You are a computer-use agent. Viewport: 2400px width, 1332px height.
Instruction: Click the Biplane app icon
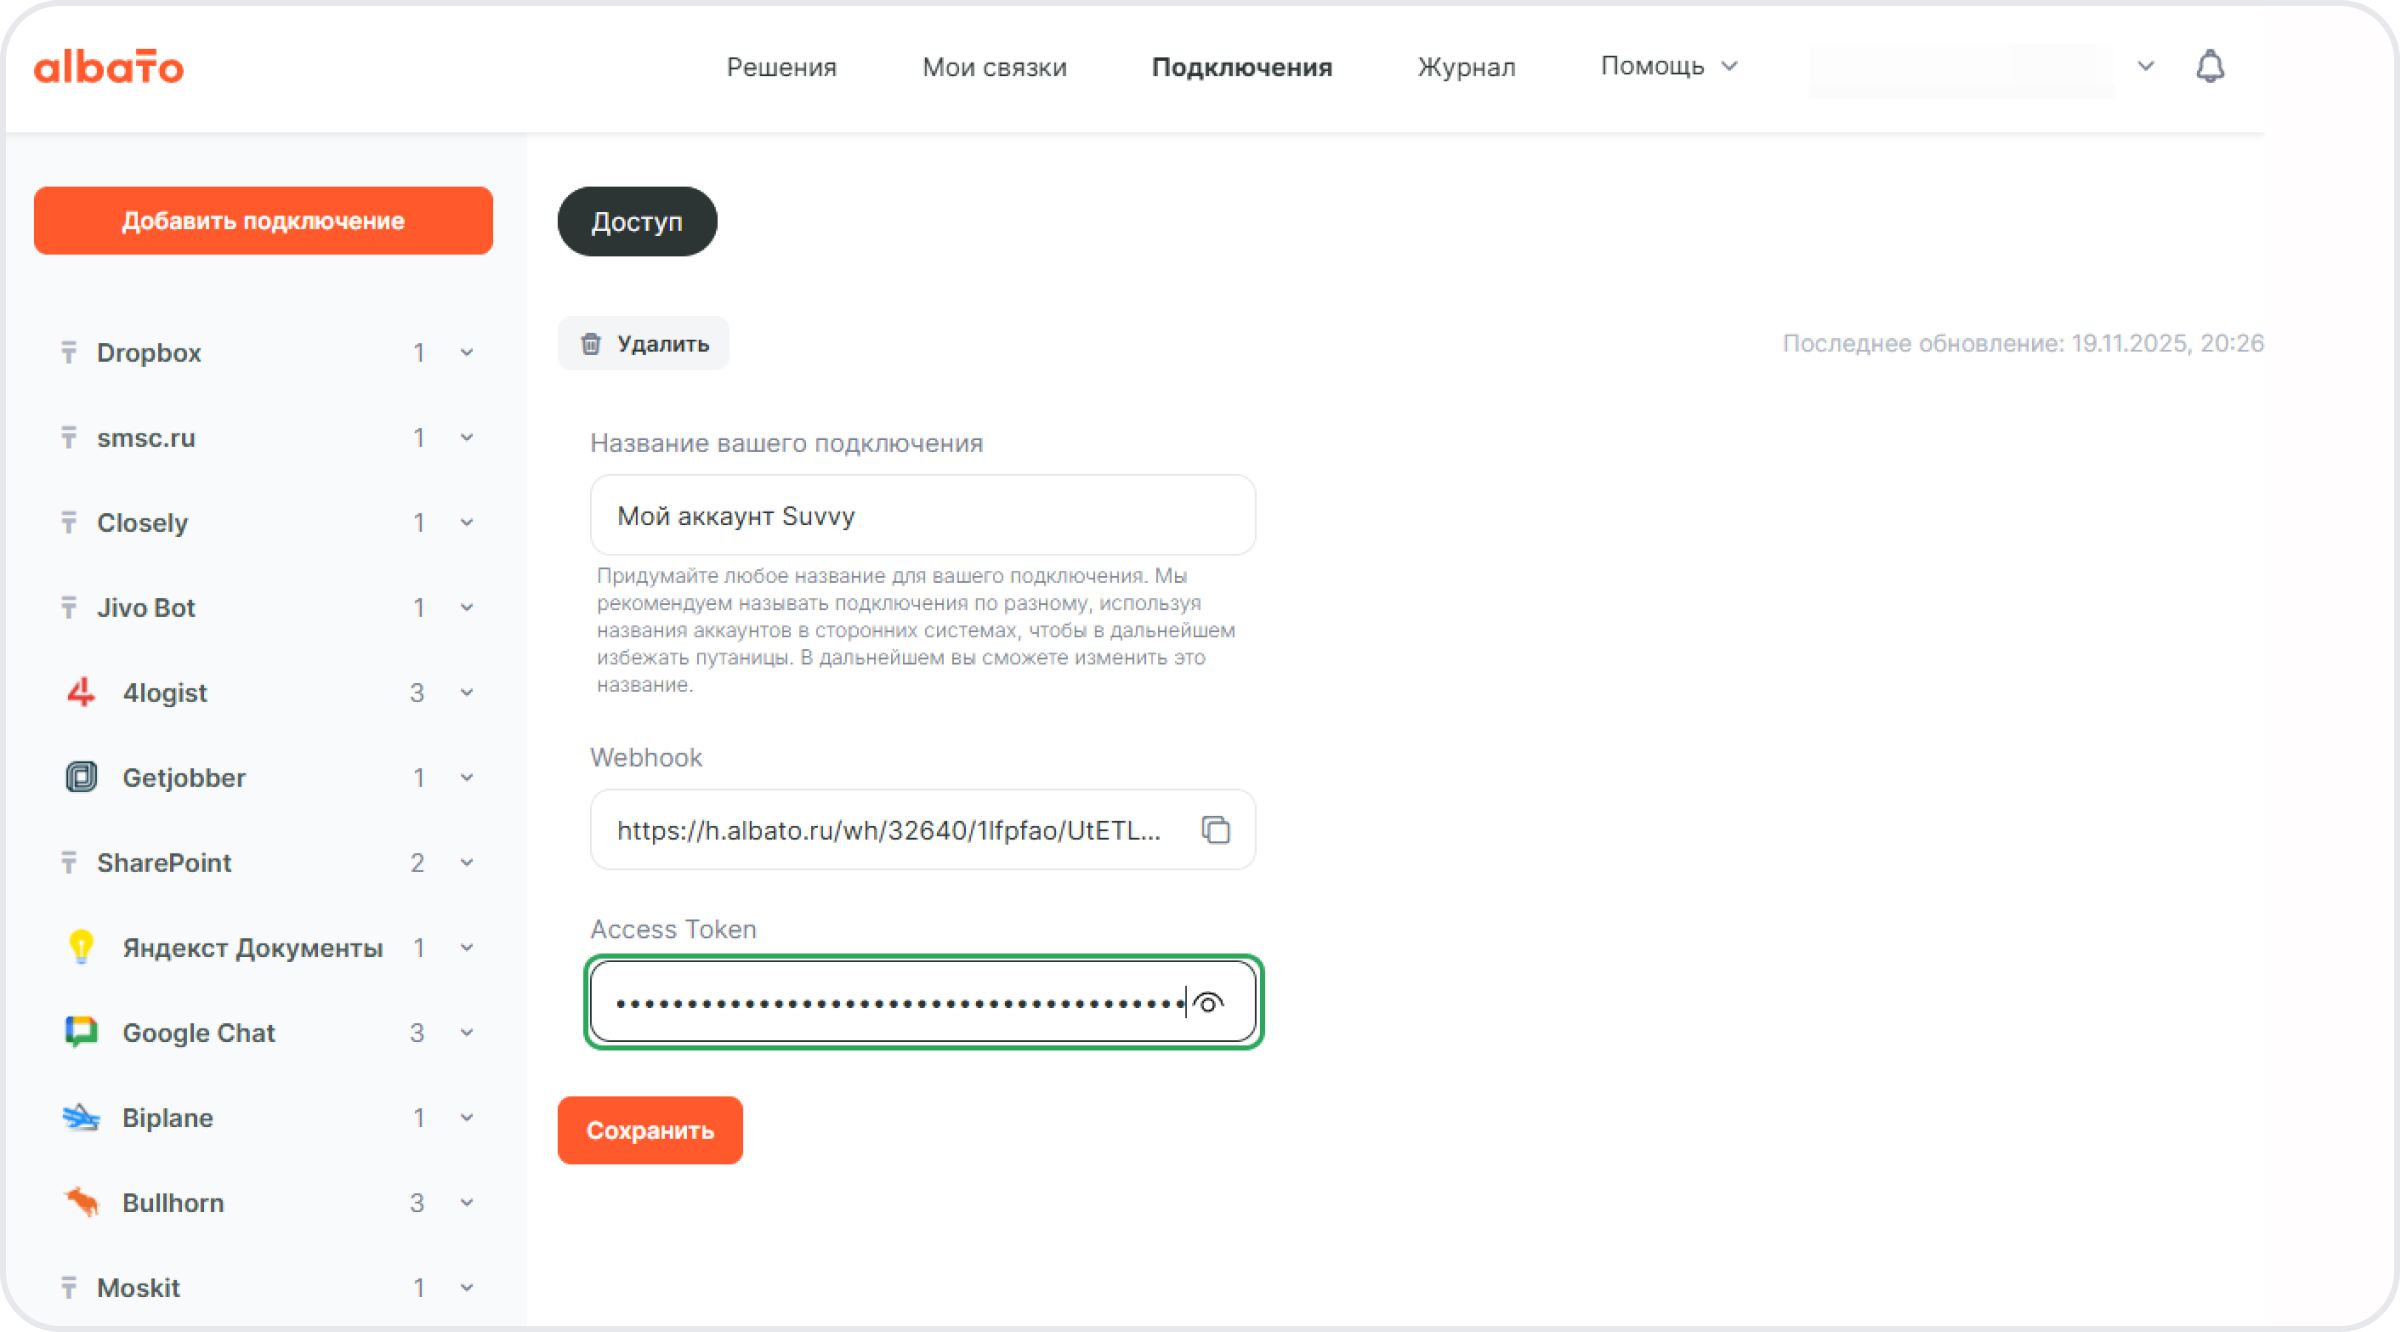tap(81, 1117)
